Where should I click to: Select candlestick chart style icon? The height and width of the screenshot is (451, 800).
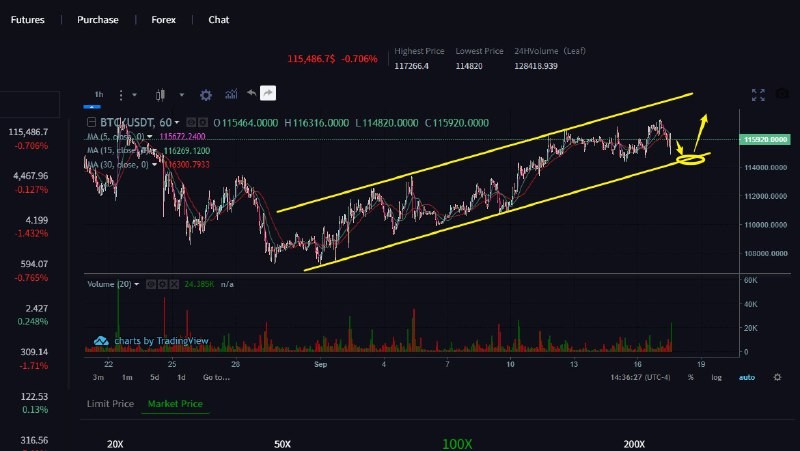click(159, 94)
